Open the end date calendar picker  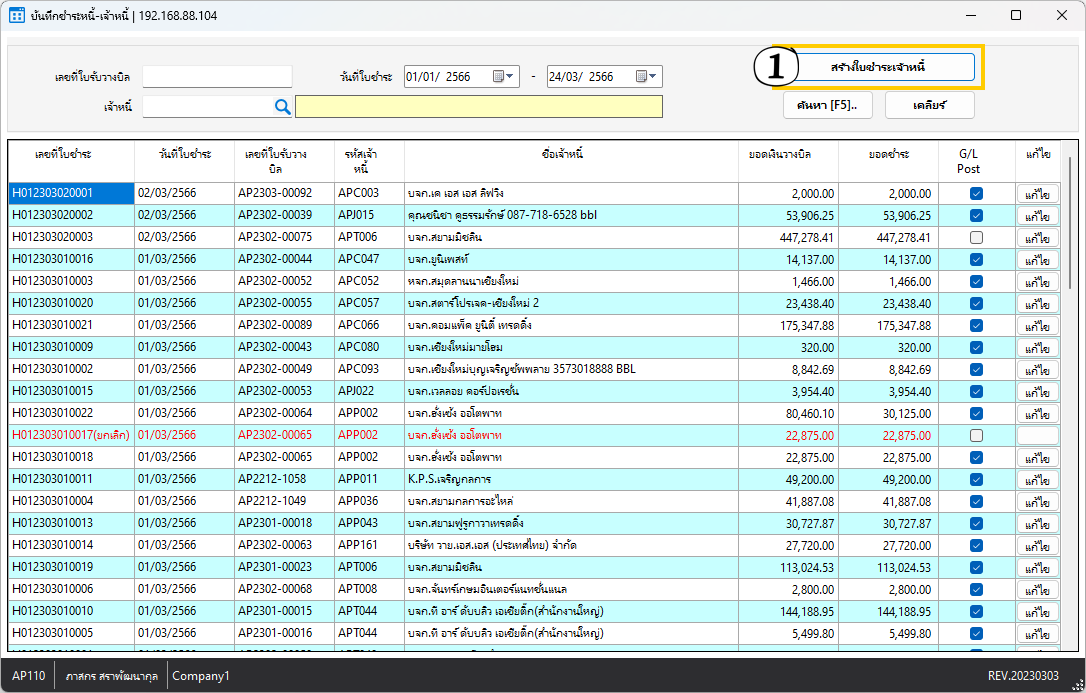click(x=647, y=77)
